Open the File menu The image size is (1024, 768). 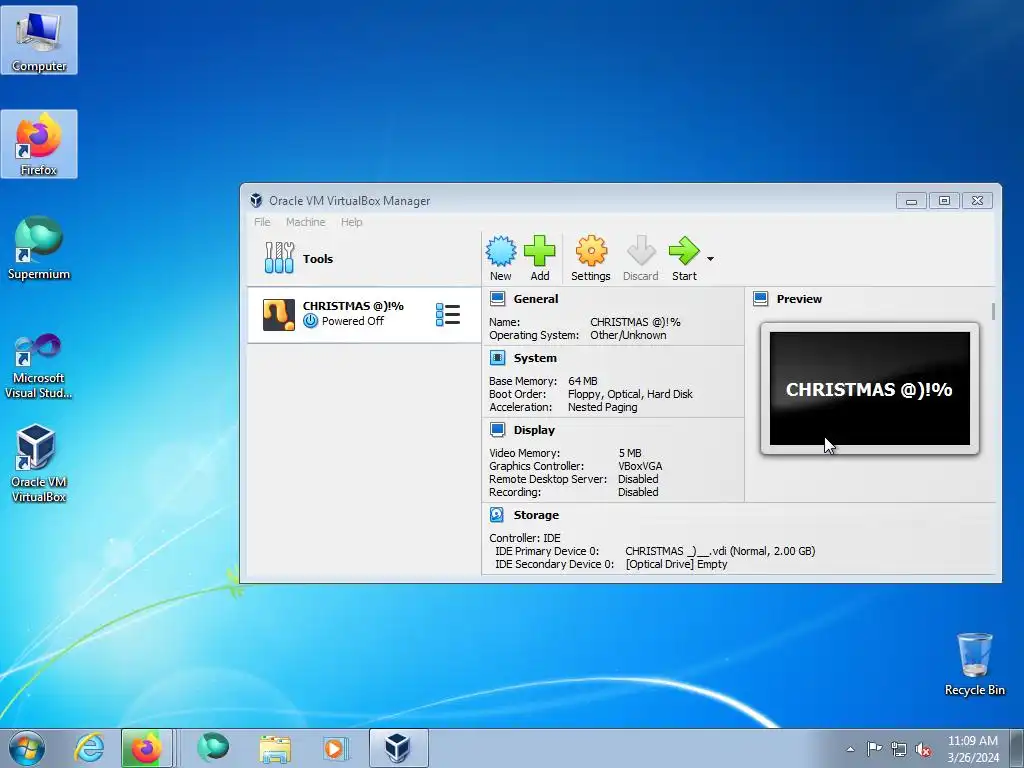coord(262,222)
